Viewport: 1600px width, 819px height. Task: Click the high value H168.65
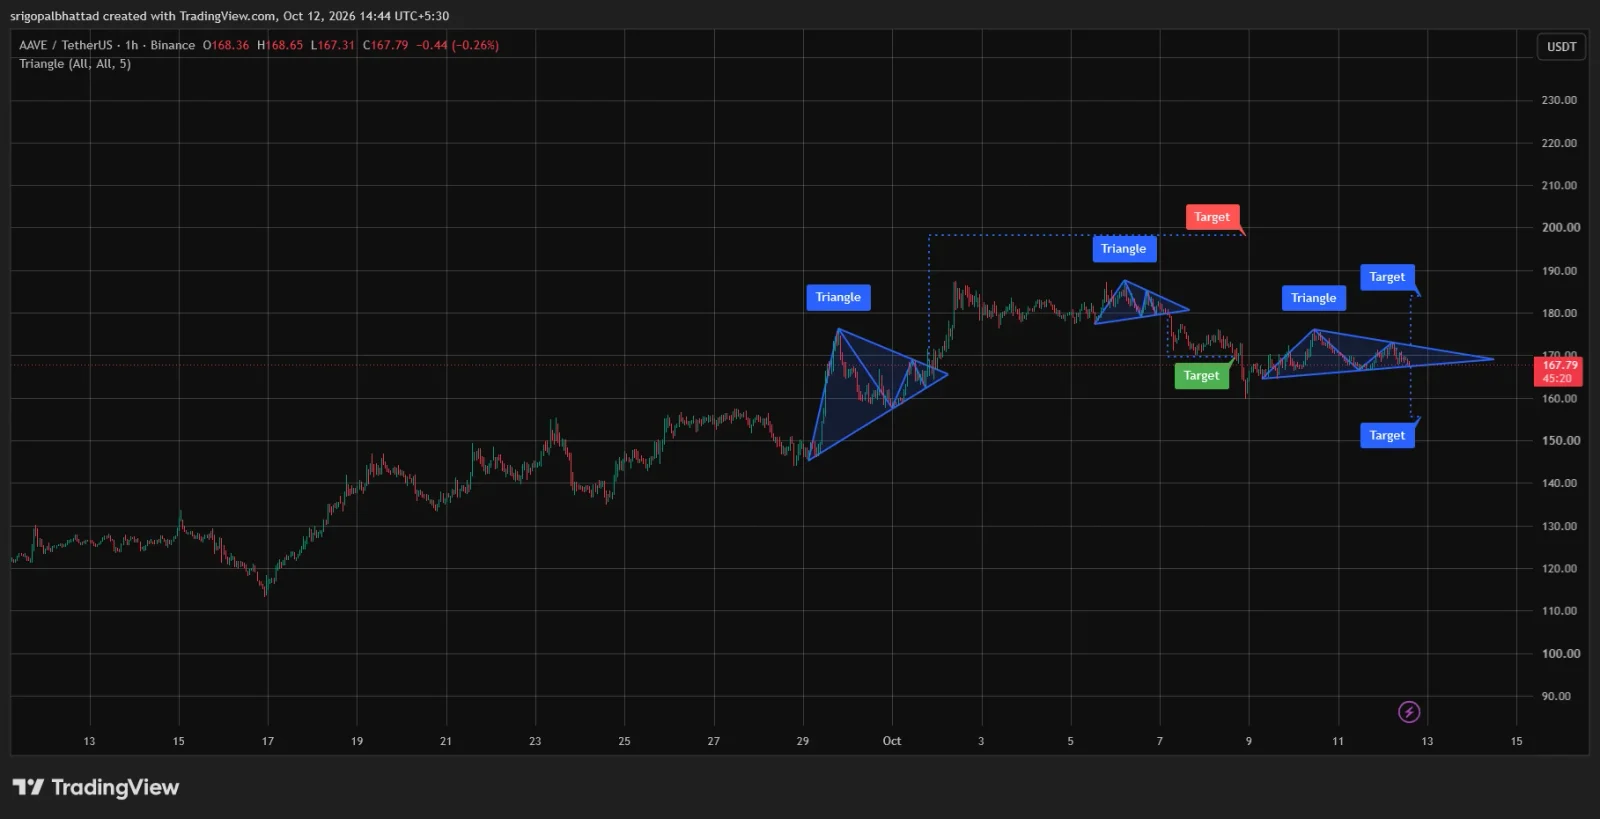point(280,45)
